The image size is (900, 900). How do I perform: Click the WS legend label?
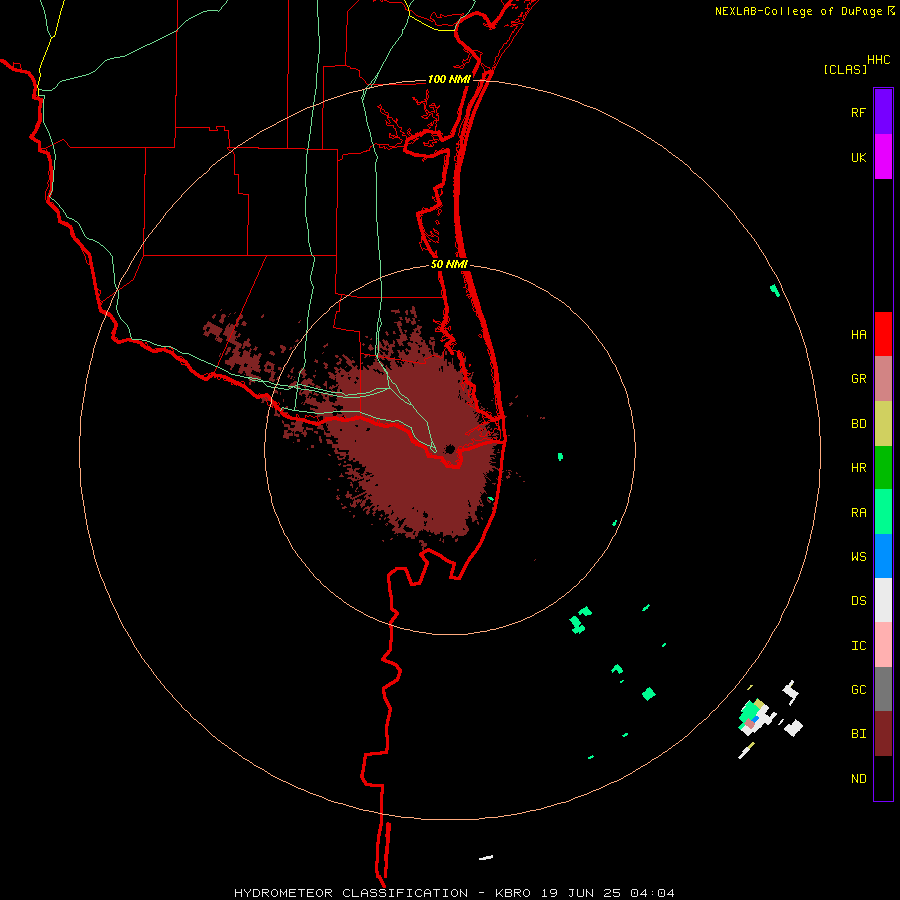click(x=858, y=557)
